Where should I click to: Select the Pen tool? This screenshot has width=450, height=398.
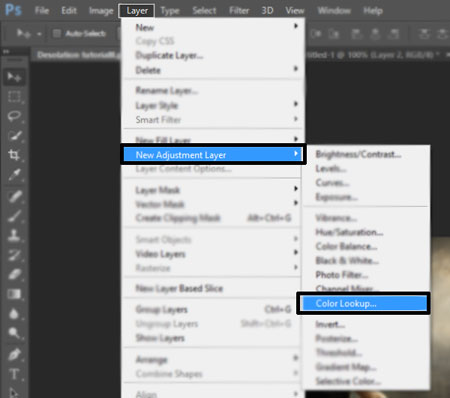[x=14, y=354]
